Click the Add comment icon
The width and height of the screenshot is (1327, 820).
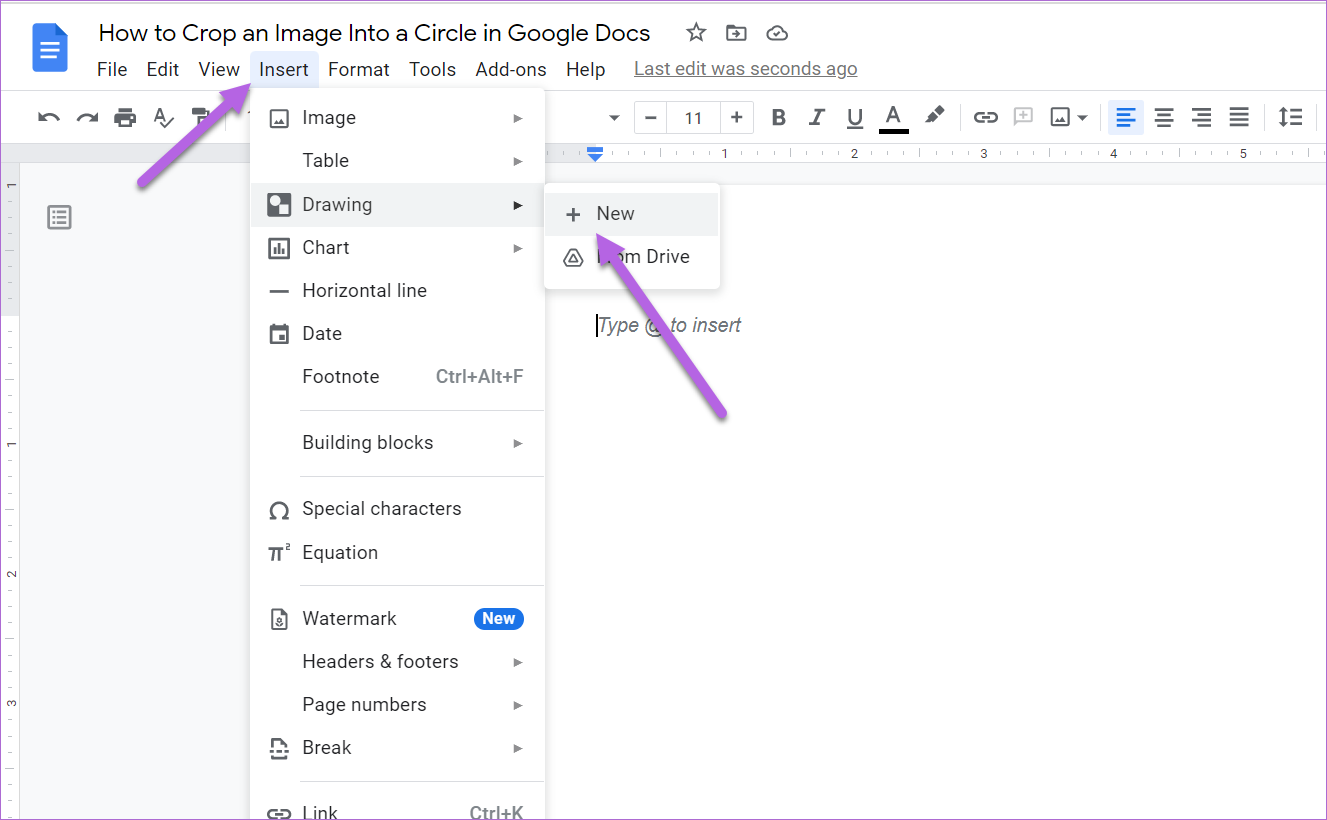1022,117
